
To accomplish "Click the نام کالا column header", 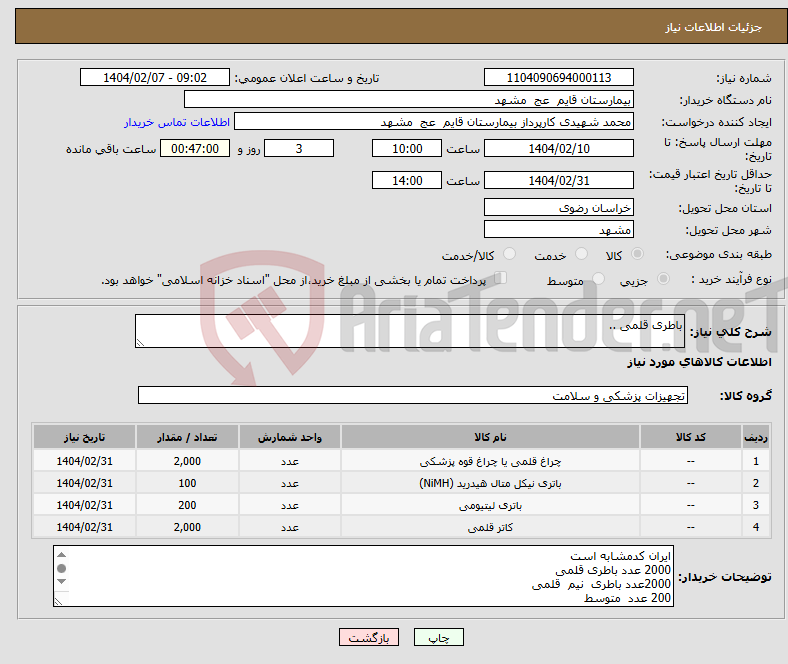I will point(490,437).
